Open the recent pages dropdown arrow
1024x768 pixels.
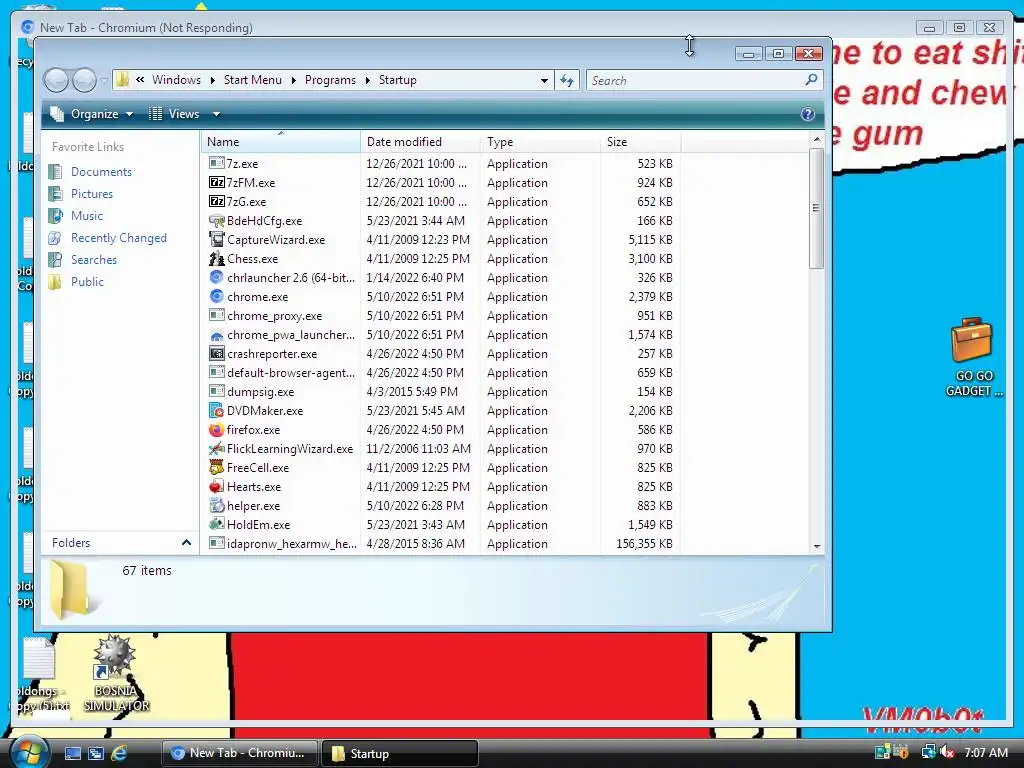[104, 80]
